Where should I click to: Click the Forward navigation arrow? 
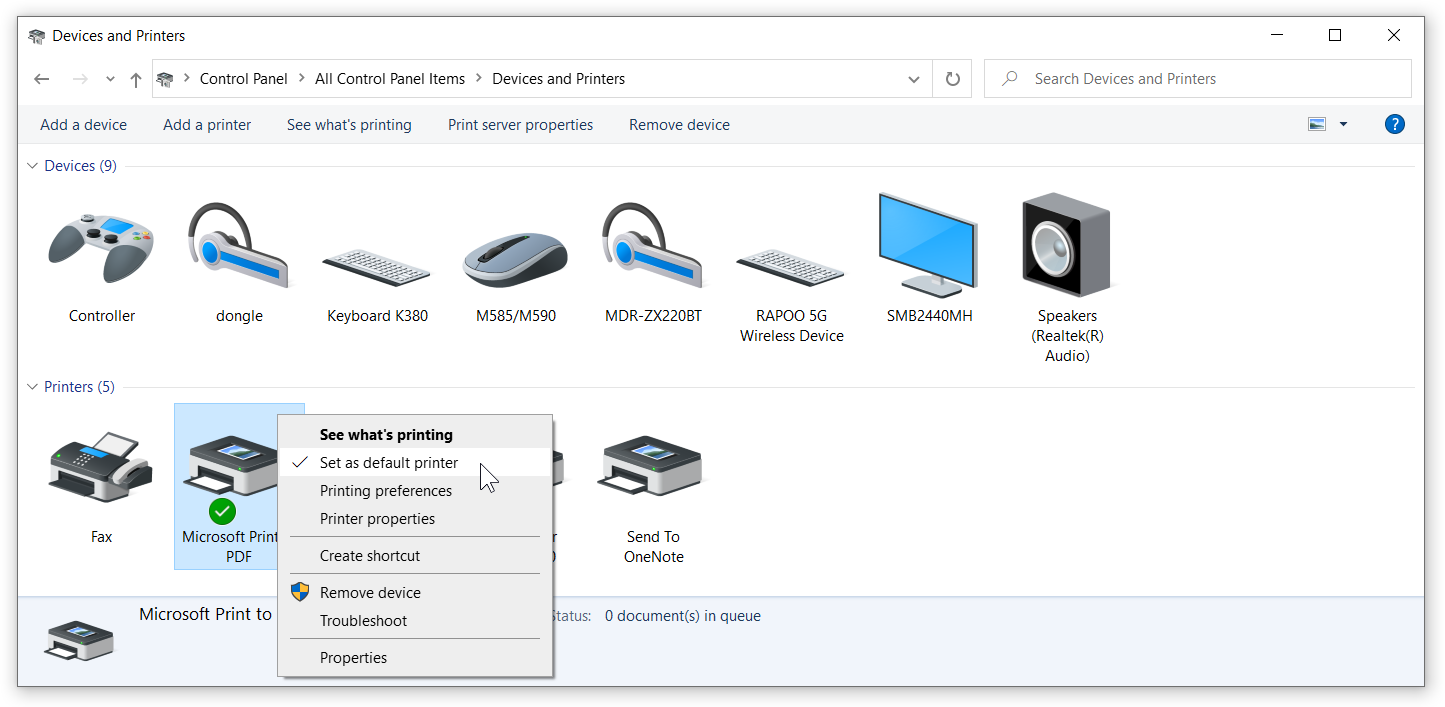click(x=81, y=79)
